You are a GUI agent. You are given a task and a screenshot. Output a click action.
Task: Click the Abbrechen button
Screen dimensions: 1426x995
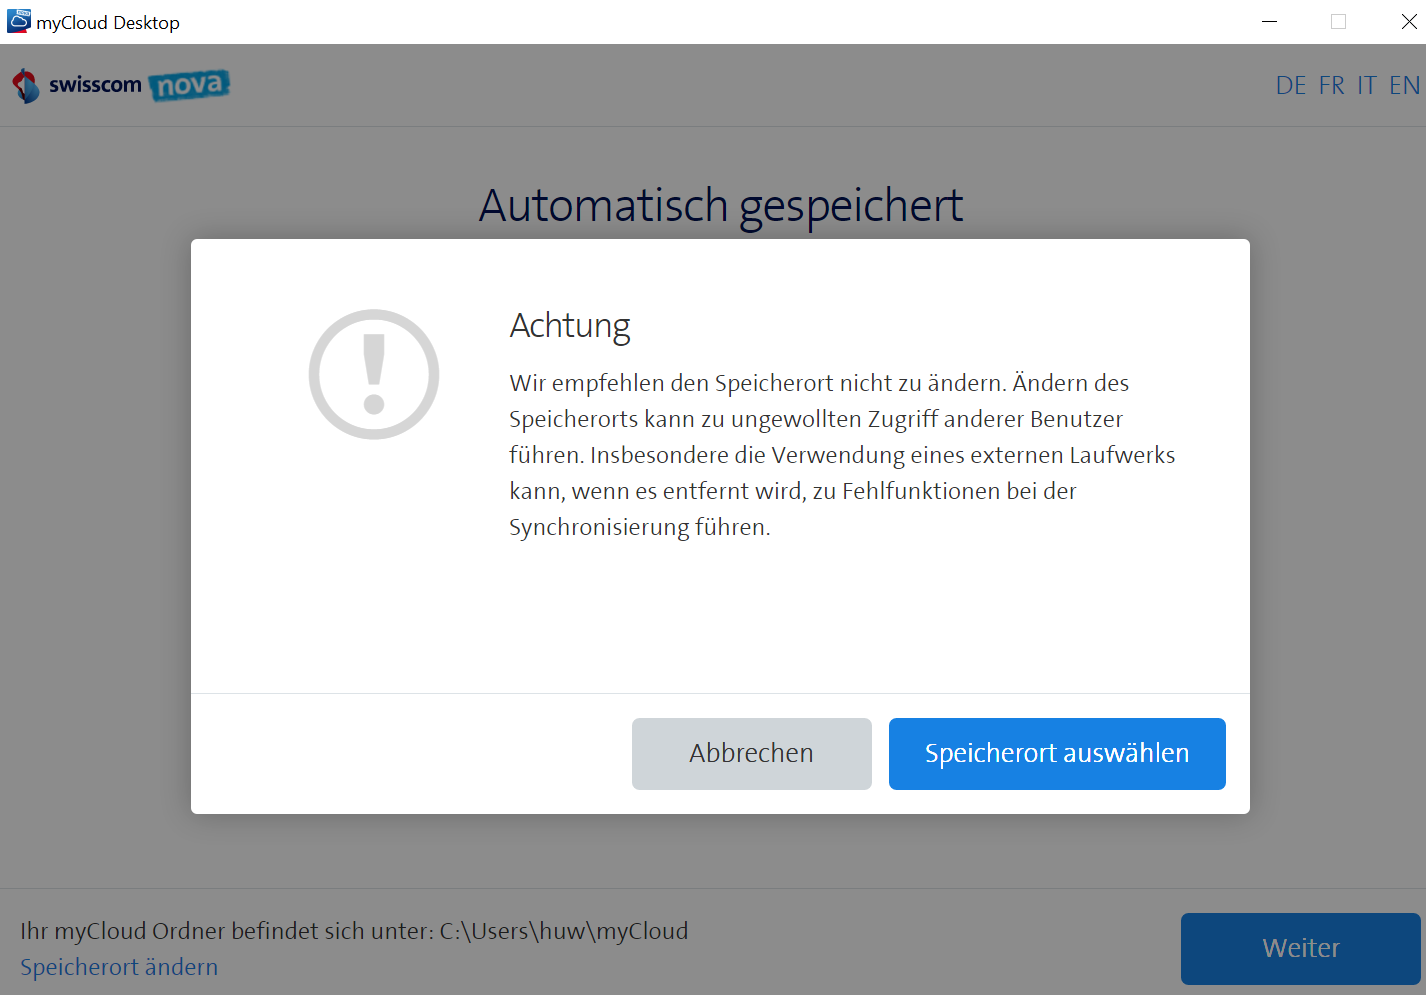point(751,753)
